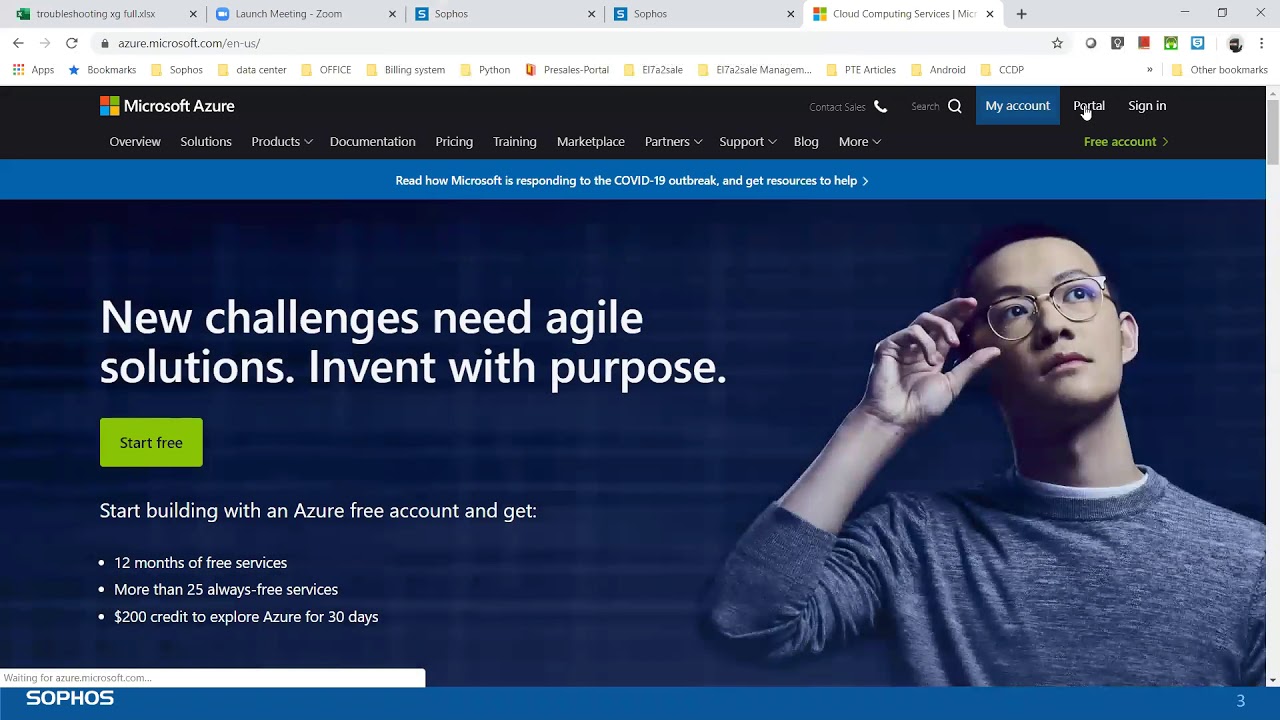This screenshot has height=720, width=1280.
Task: Click the light bulb extension icon
Action: (x=1118, y=43)
